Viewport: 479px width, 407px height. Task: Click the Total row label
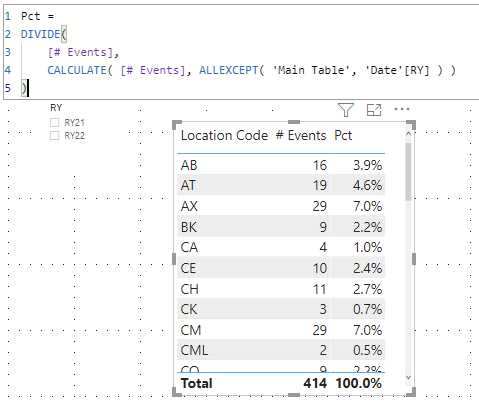pos(197,383)
